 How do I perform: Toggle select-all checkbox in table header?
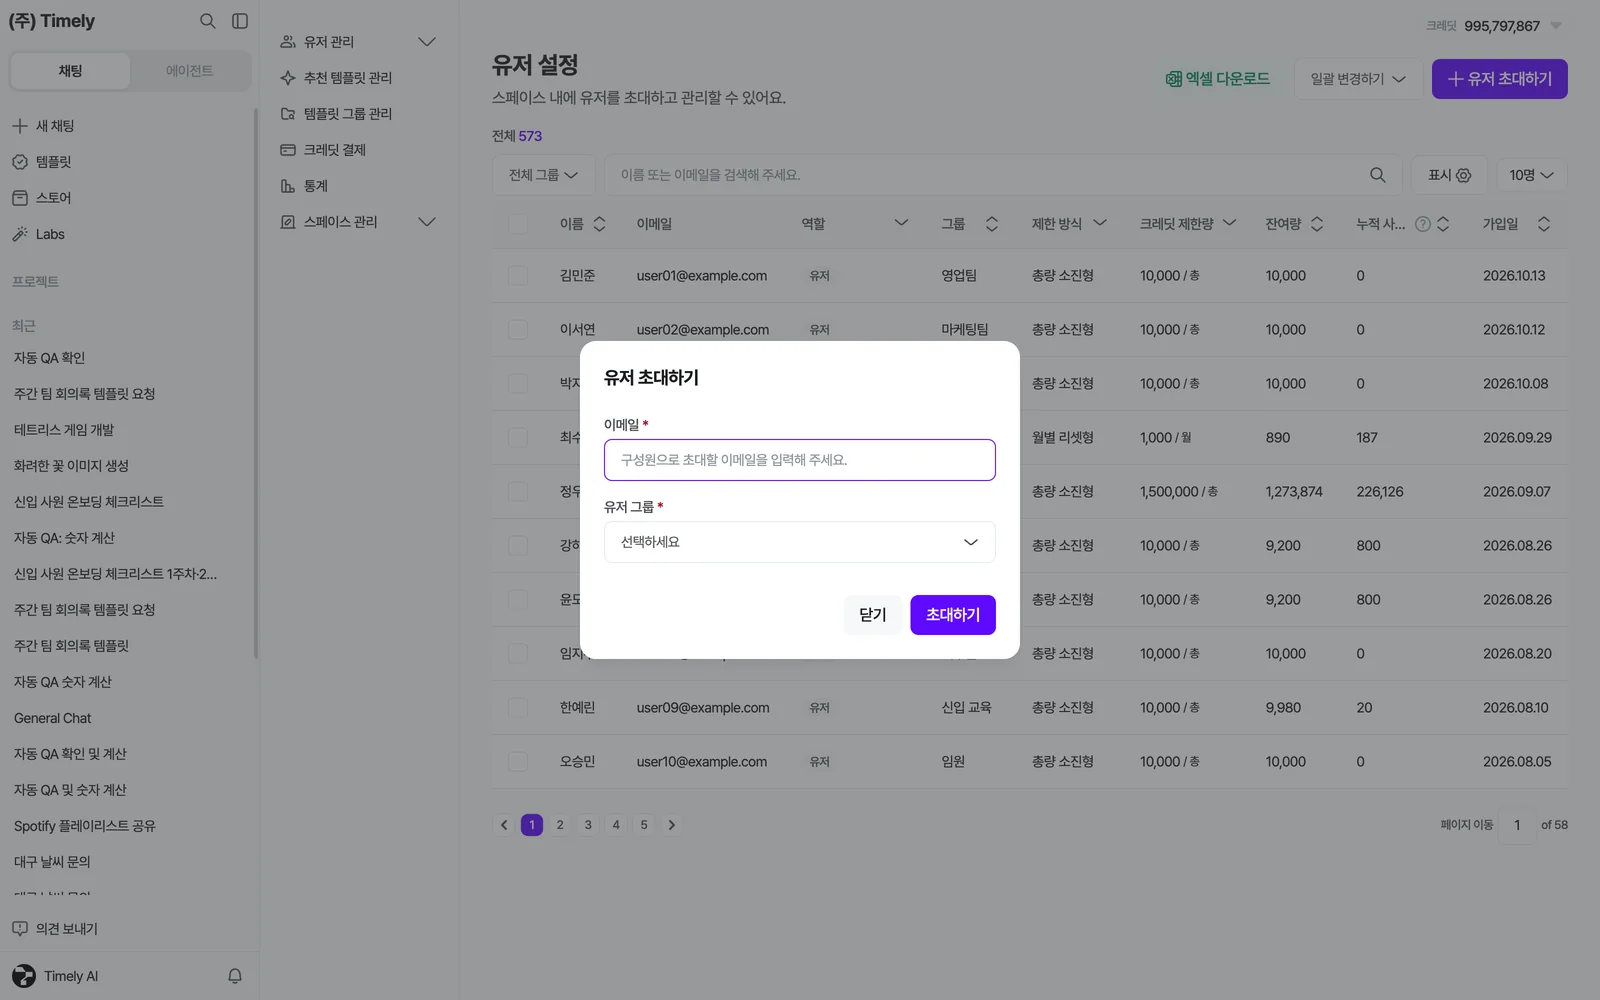[518, 224]
